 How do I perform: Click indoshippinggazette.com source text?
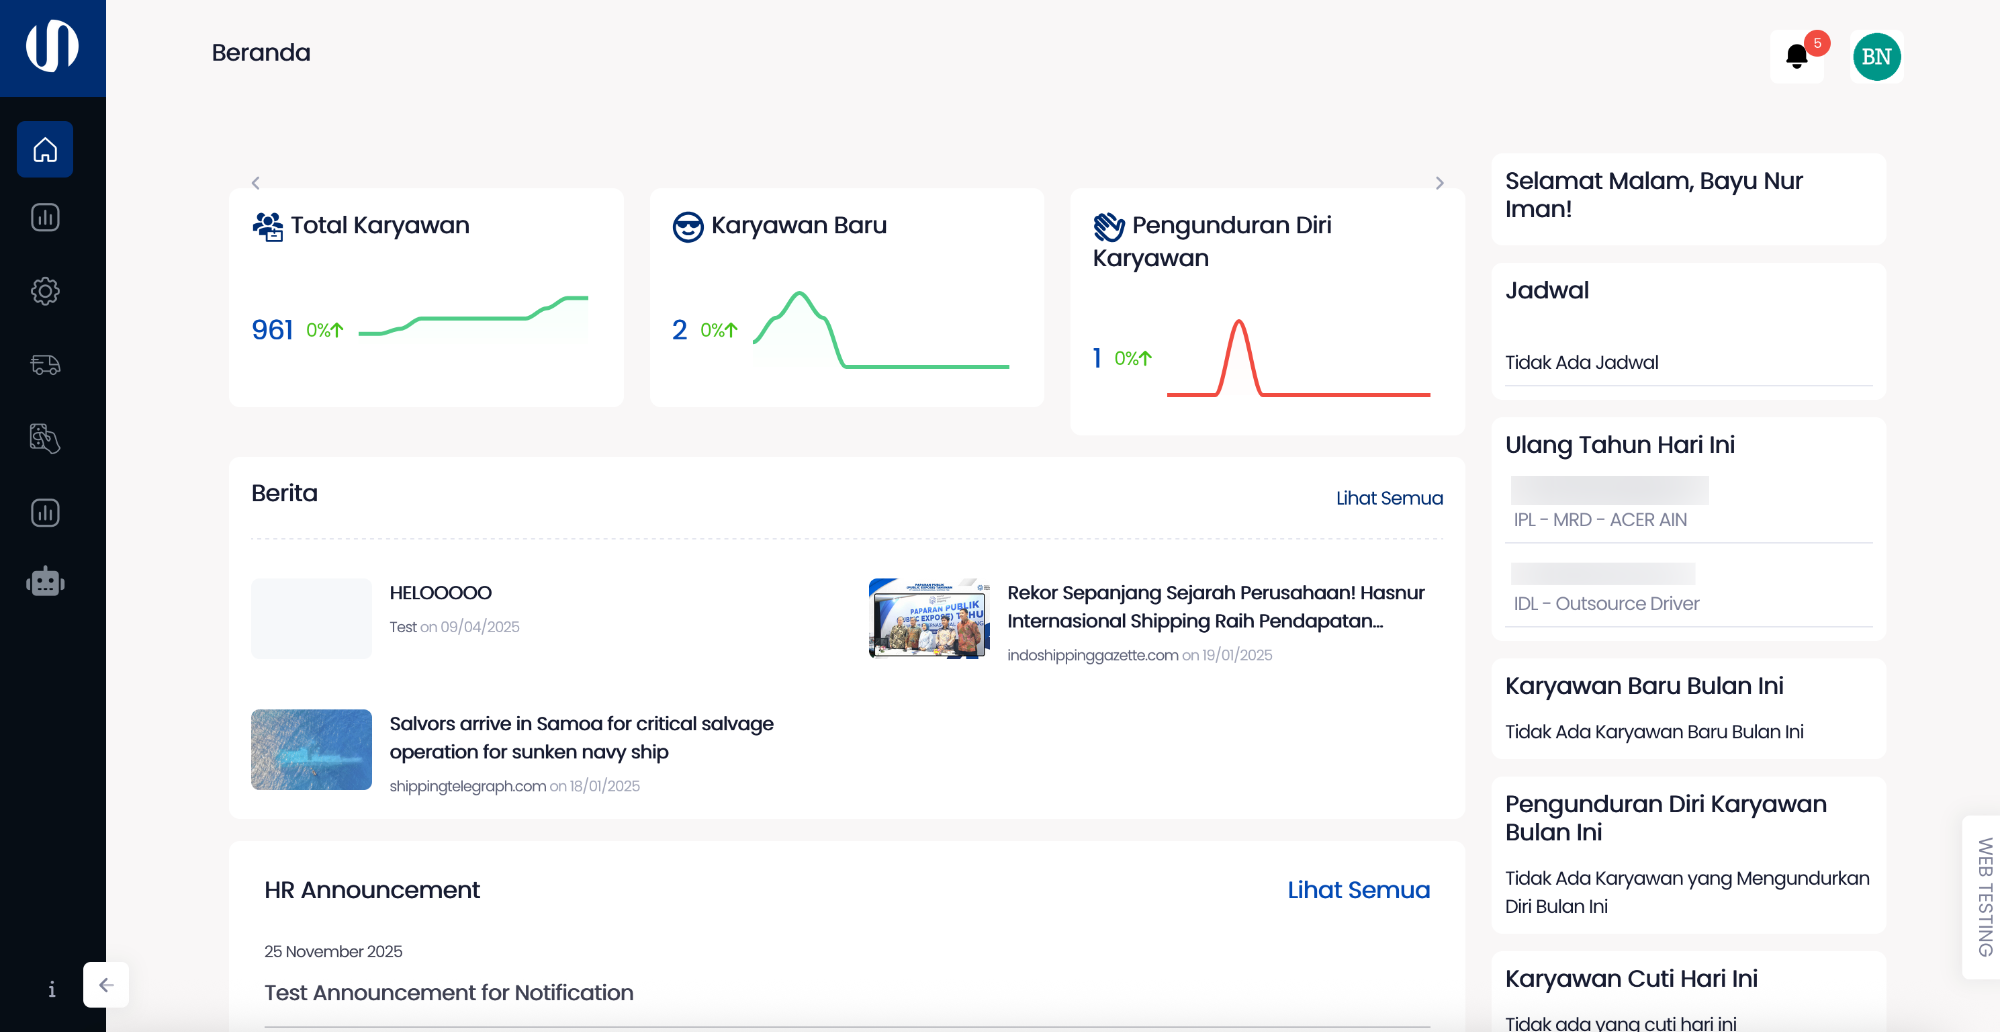pos(1093,655)
